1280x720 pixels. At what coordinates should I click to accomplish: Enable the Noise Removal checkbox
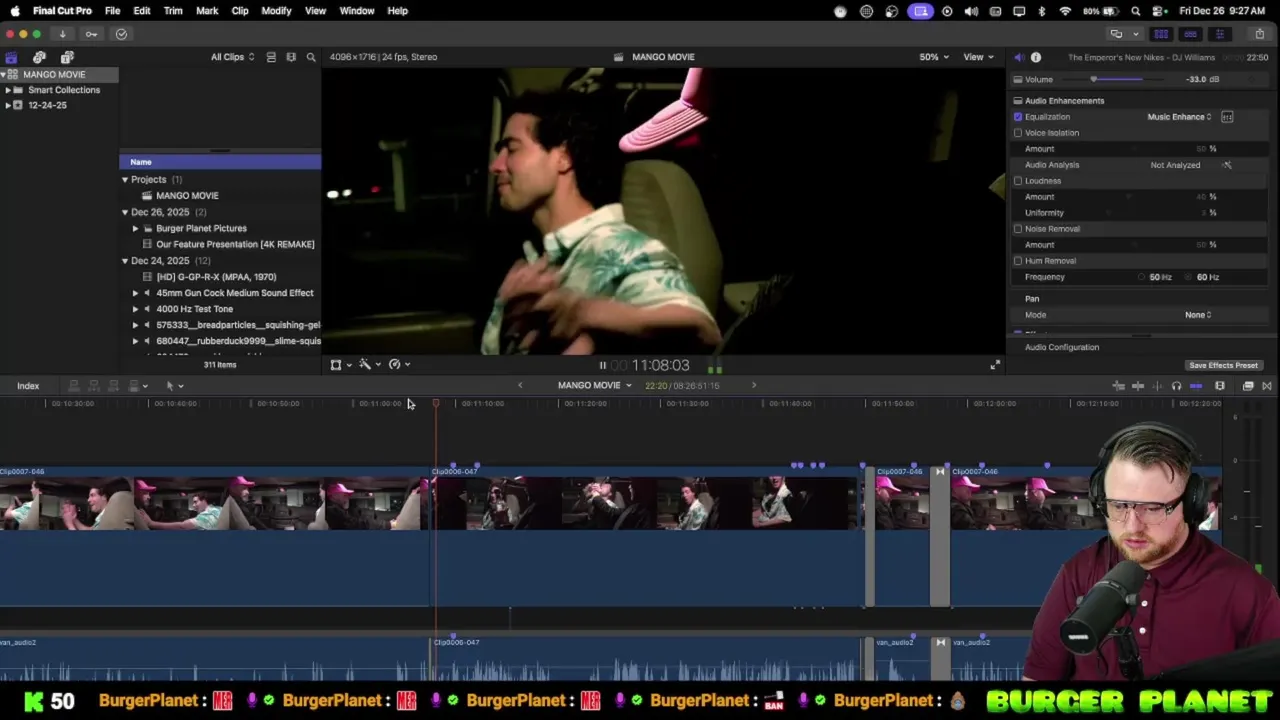(1018, 229)
